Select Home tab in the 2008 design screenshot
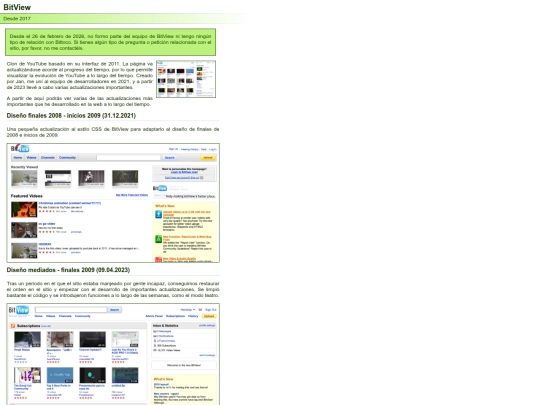Image resolution: width=540 pixels, height=405 pixels. pos(18,158)
